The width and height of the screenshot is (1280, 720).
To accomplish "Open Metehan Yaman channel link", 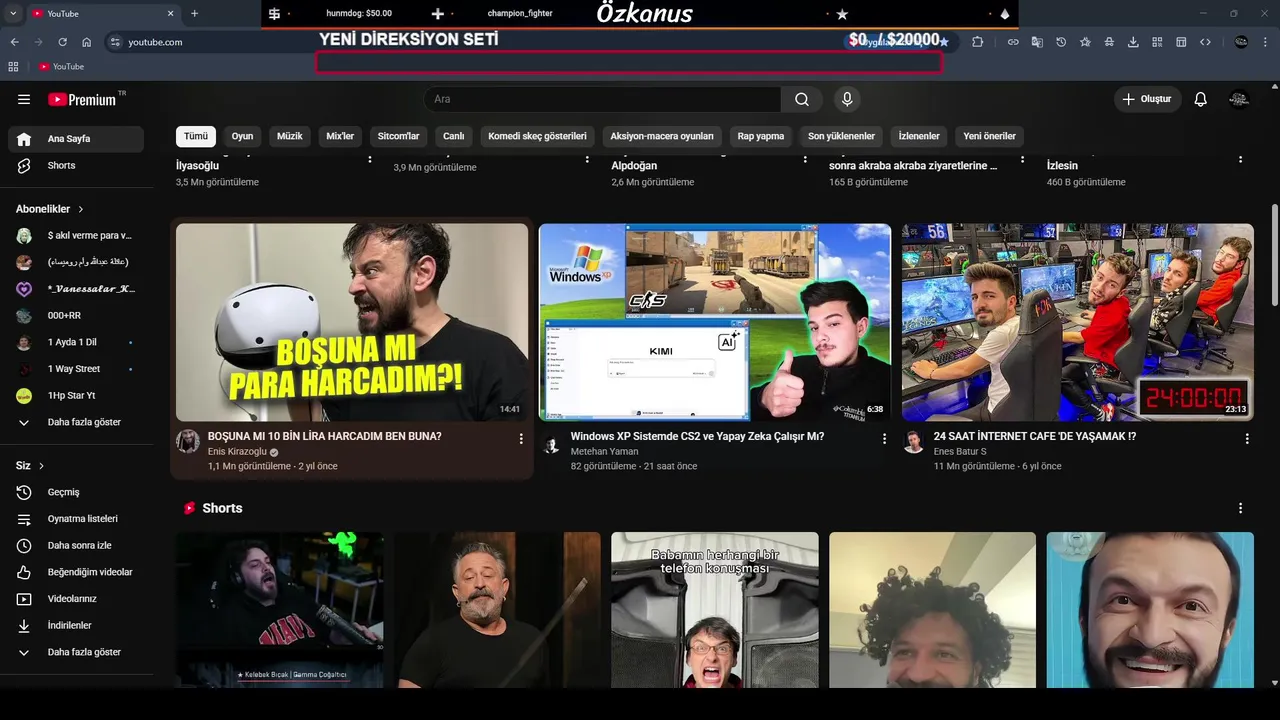I will click(604, 452).
